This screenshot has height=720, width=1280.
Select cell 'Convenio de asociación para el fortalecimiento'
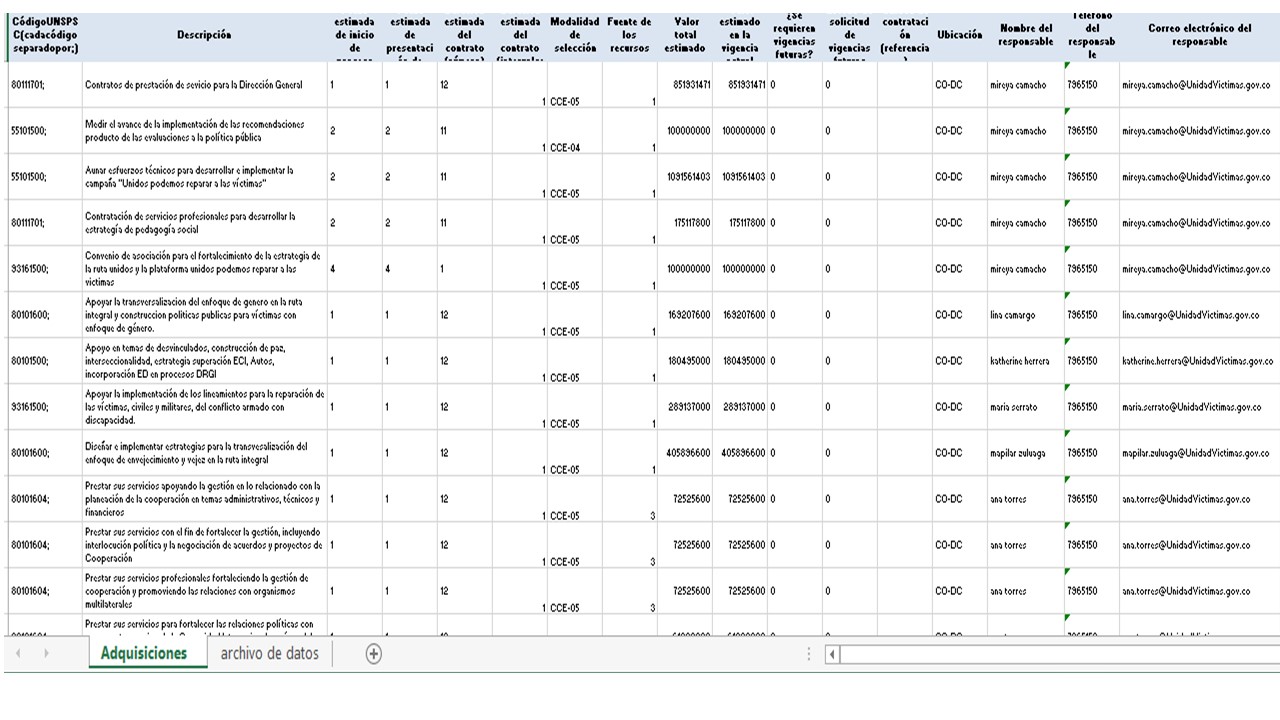click(204, 269)
